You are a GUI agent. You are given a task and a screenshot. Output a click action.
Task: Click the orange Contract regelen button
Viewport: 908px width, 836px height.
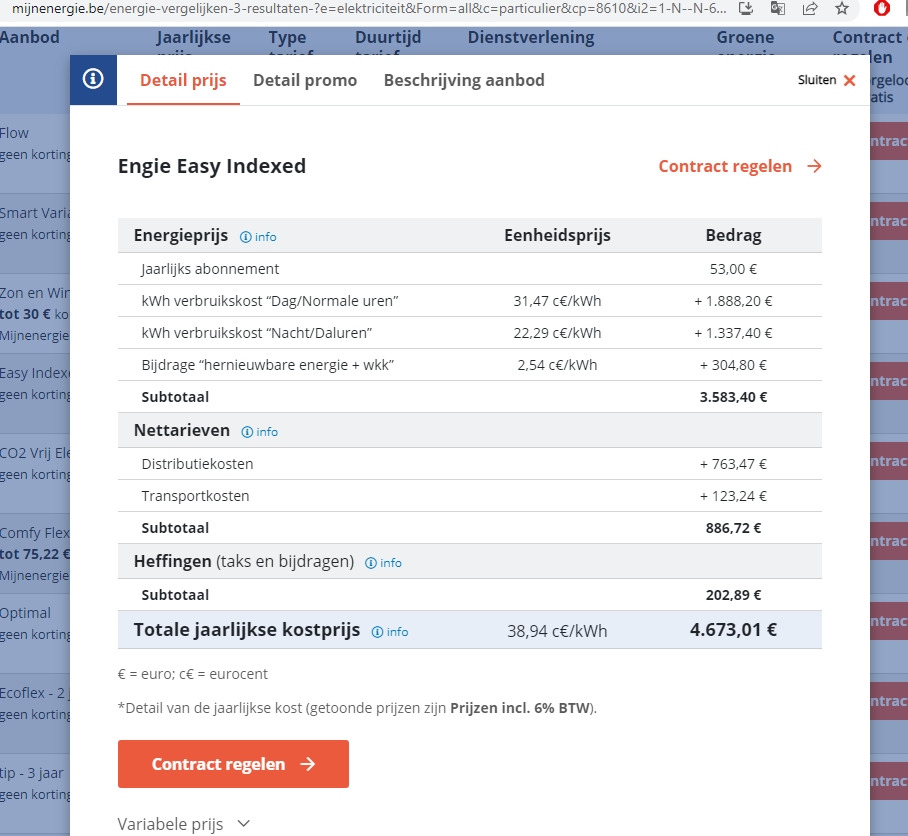pyautogui.click(x=233, y=764)
